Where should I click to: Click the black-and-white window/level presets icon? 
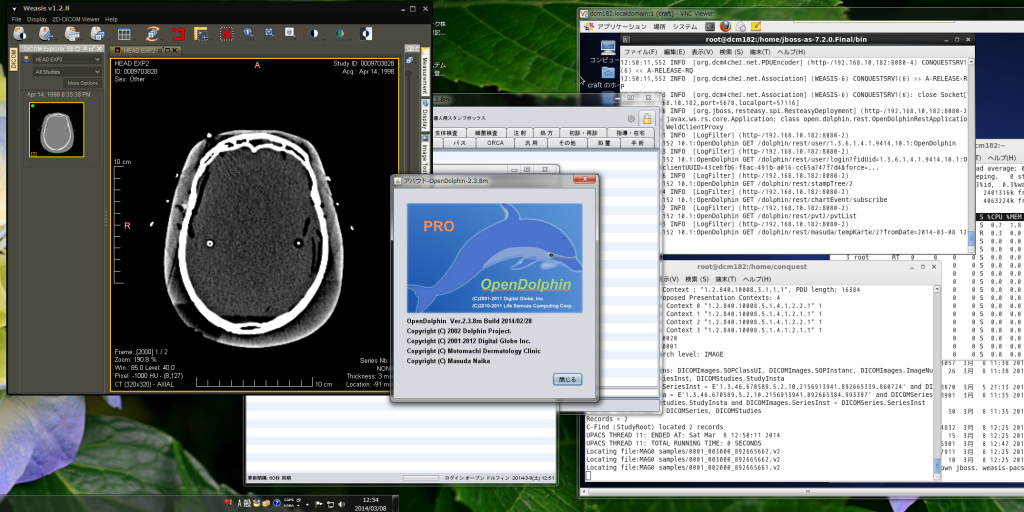click(315, 33)
